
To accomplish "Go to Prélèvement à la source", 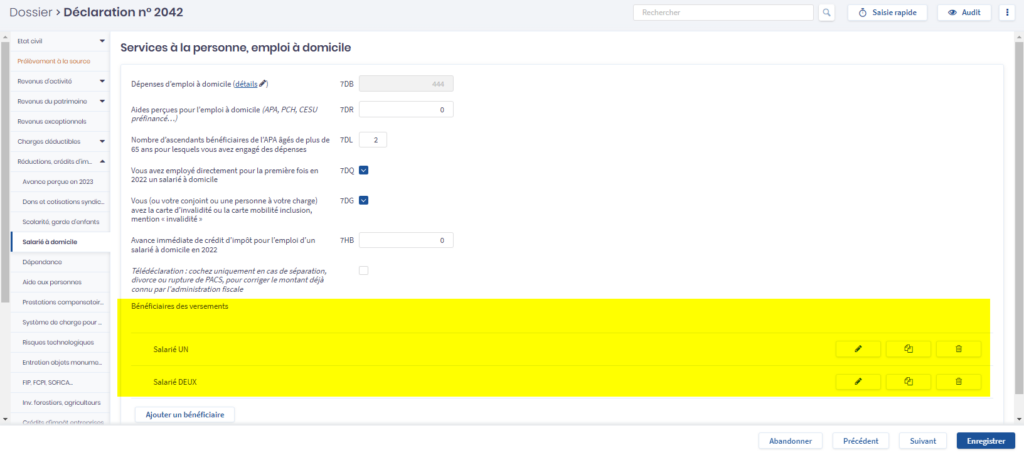I will [x=54, y=61].
